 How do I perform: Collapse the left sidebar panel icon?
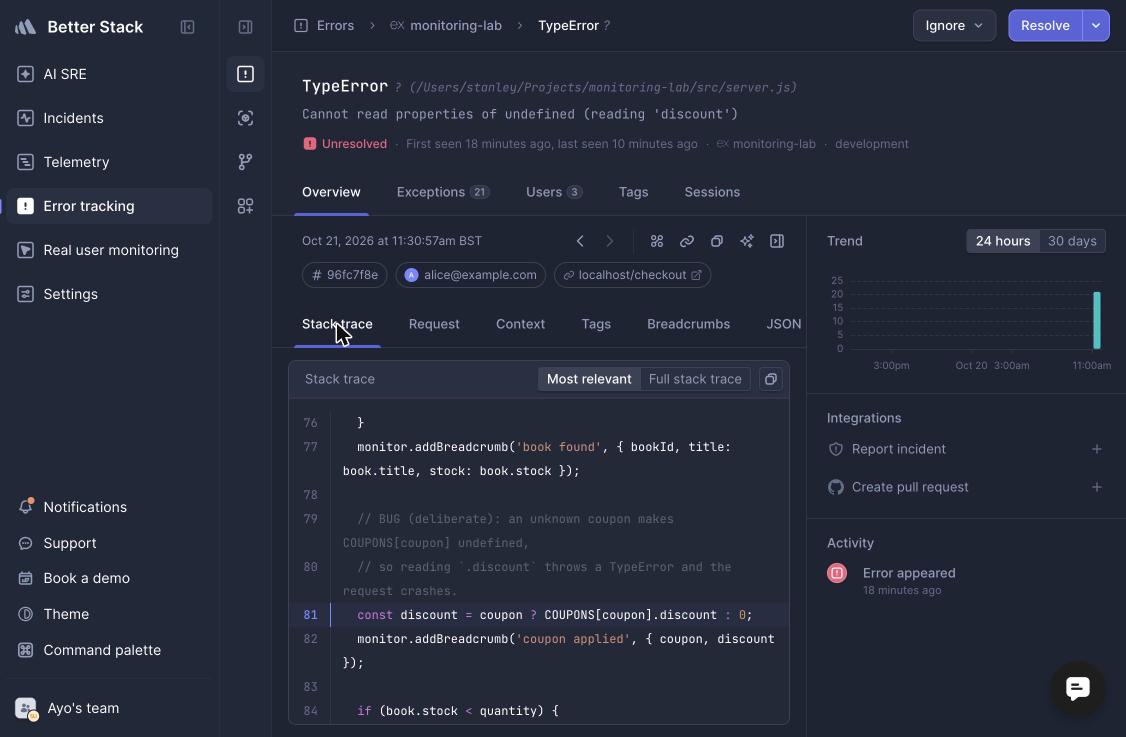[187, 27]
